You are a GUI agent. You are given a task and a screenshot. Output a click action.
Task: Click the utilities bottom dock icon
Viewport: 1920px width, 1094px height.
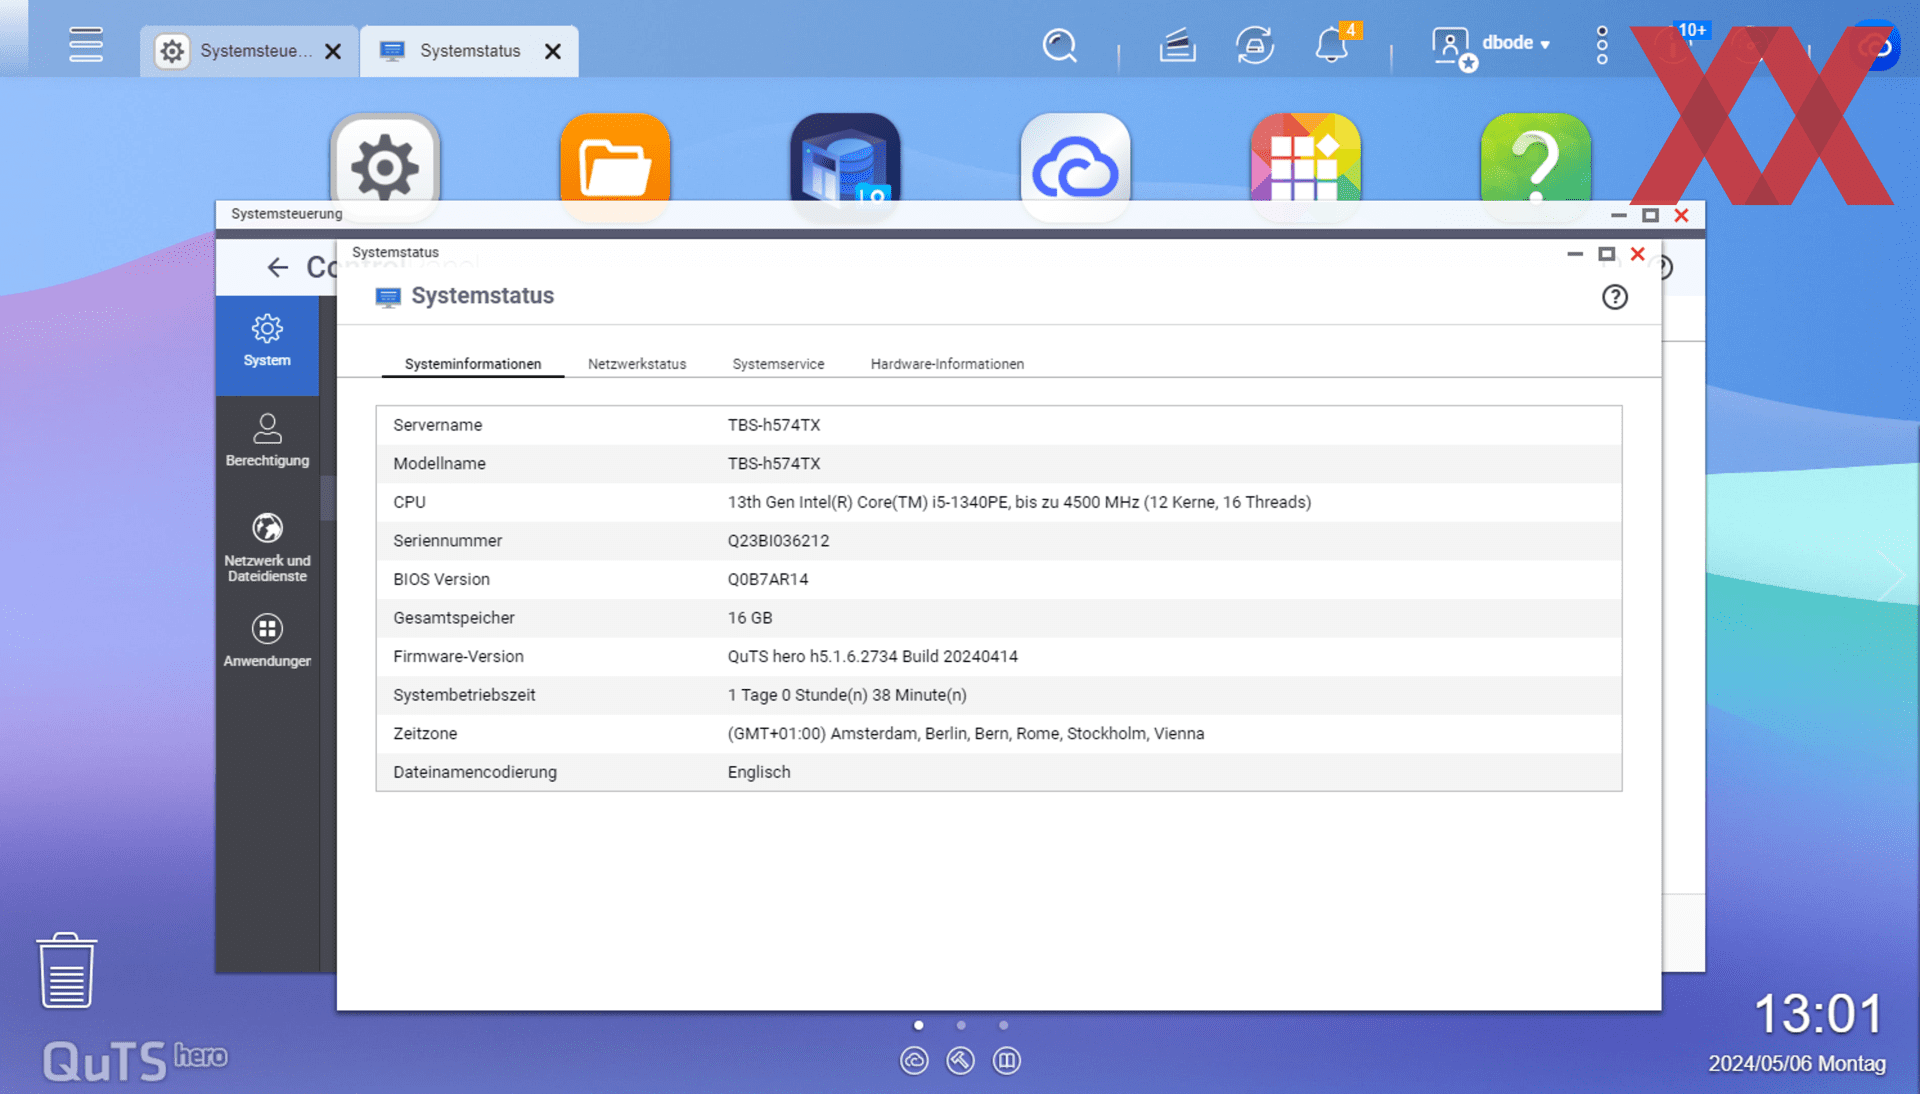click(960, 1061)
